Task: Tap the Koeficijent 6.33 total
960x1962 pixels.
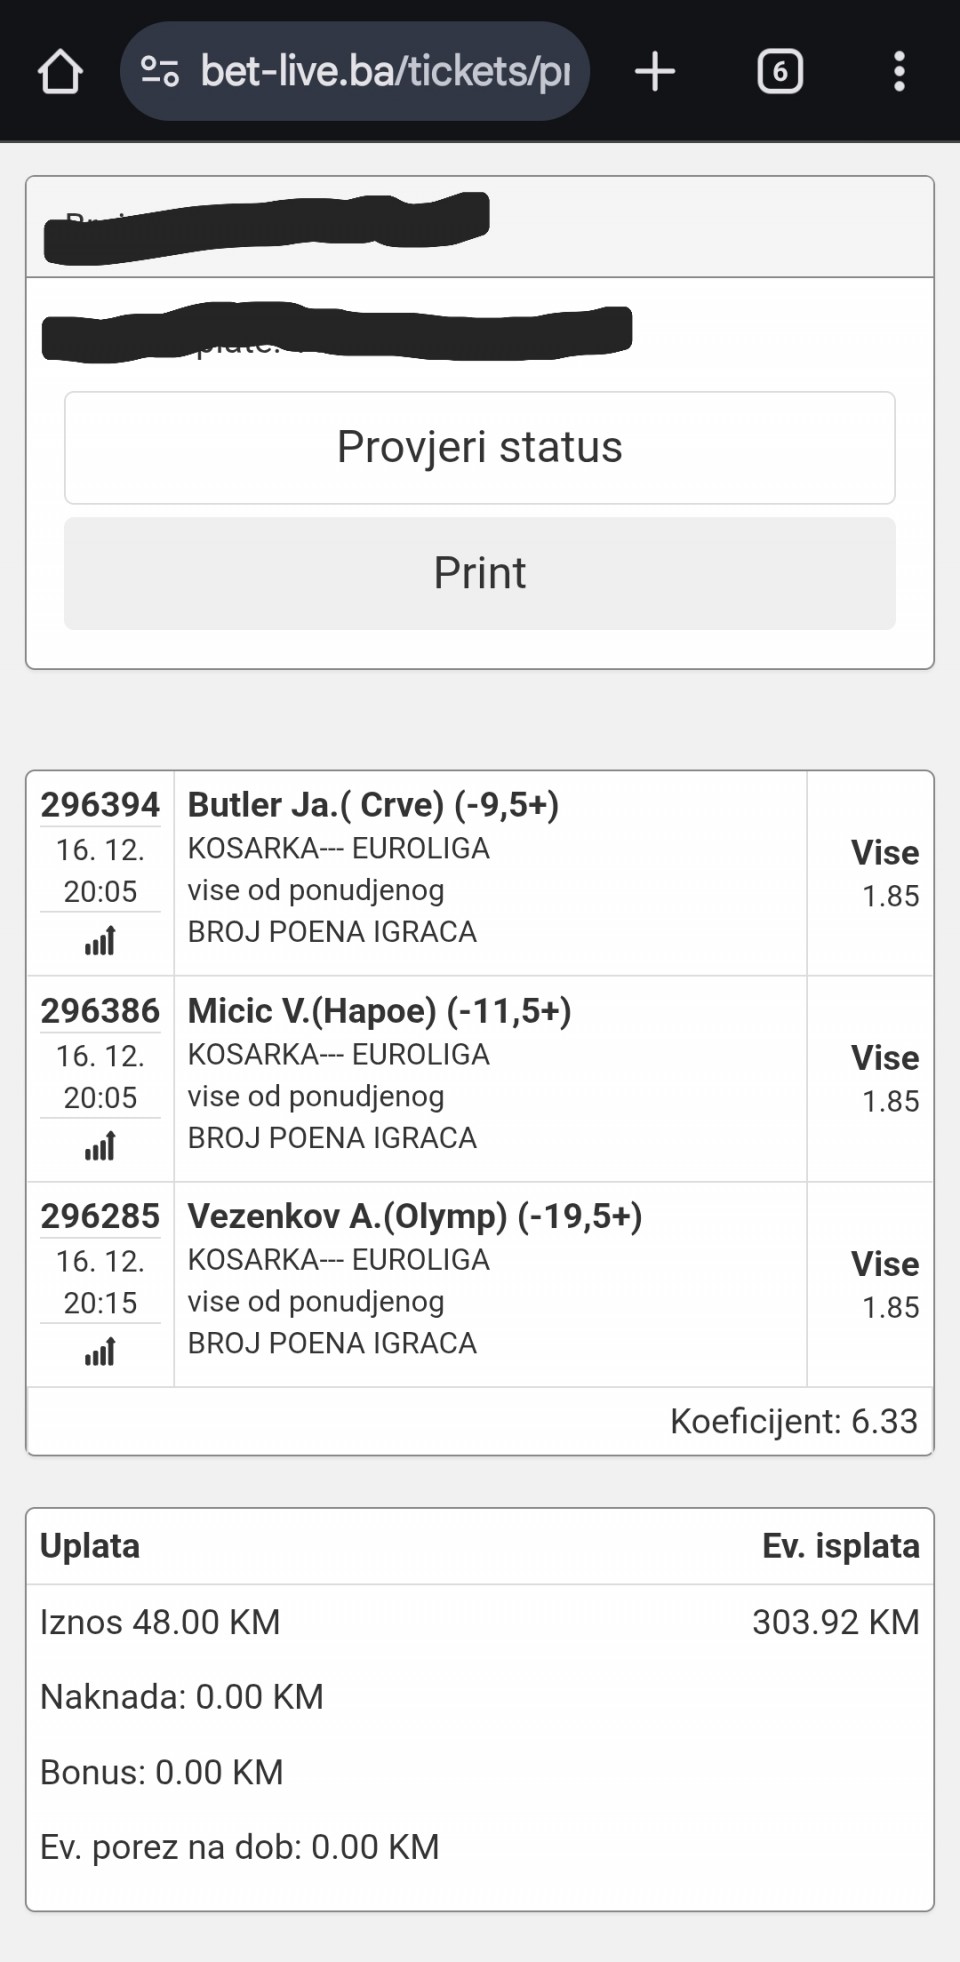Action: pyautogui.click(x=793, y=1421)
